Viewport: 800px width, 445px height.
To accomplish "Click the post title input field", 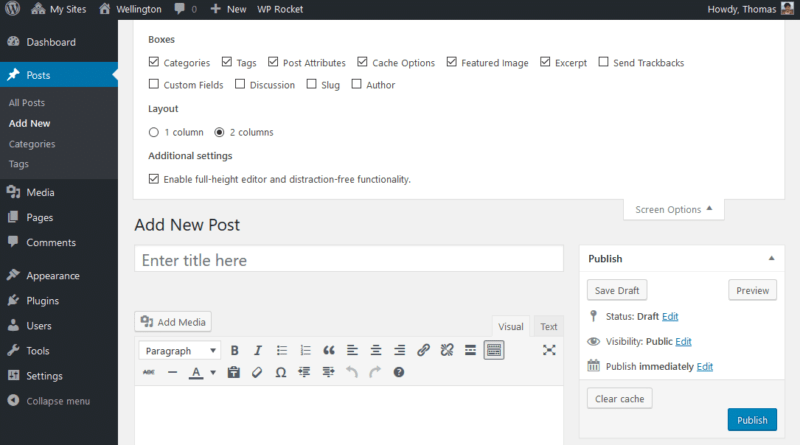I will 349,260.
